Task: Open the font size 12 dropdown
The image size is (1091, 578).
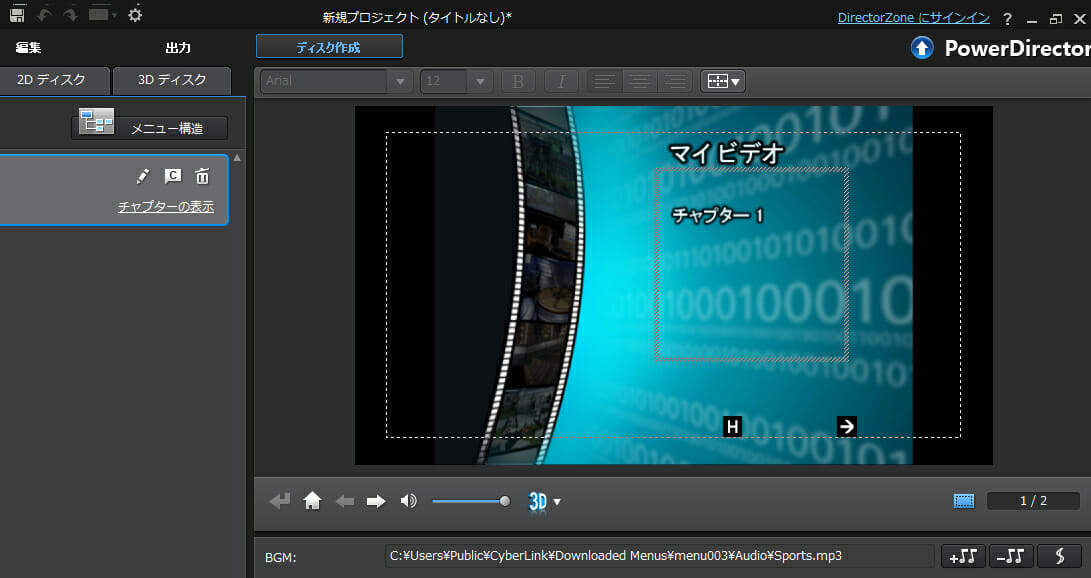Action: (480, 81)
